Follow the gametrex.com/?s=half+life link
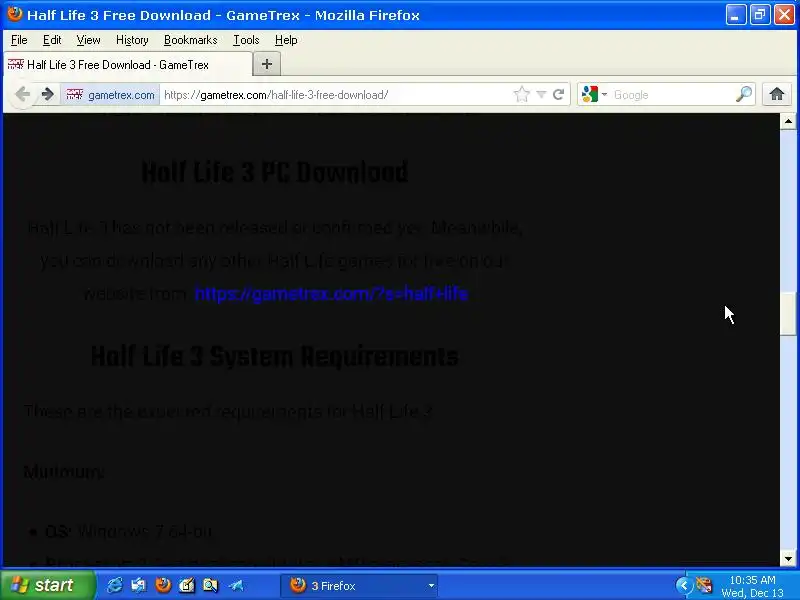The height and width of the screenshot is (600, 800). 331,294
